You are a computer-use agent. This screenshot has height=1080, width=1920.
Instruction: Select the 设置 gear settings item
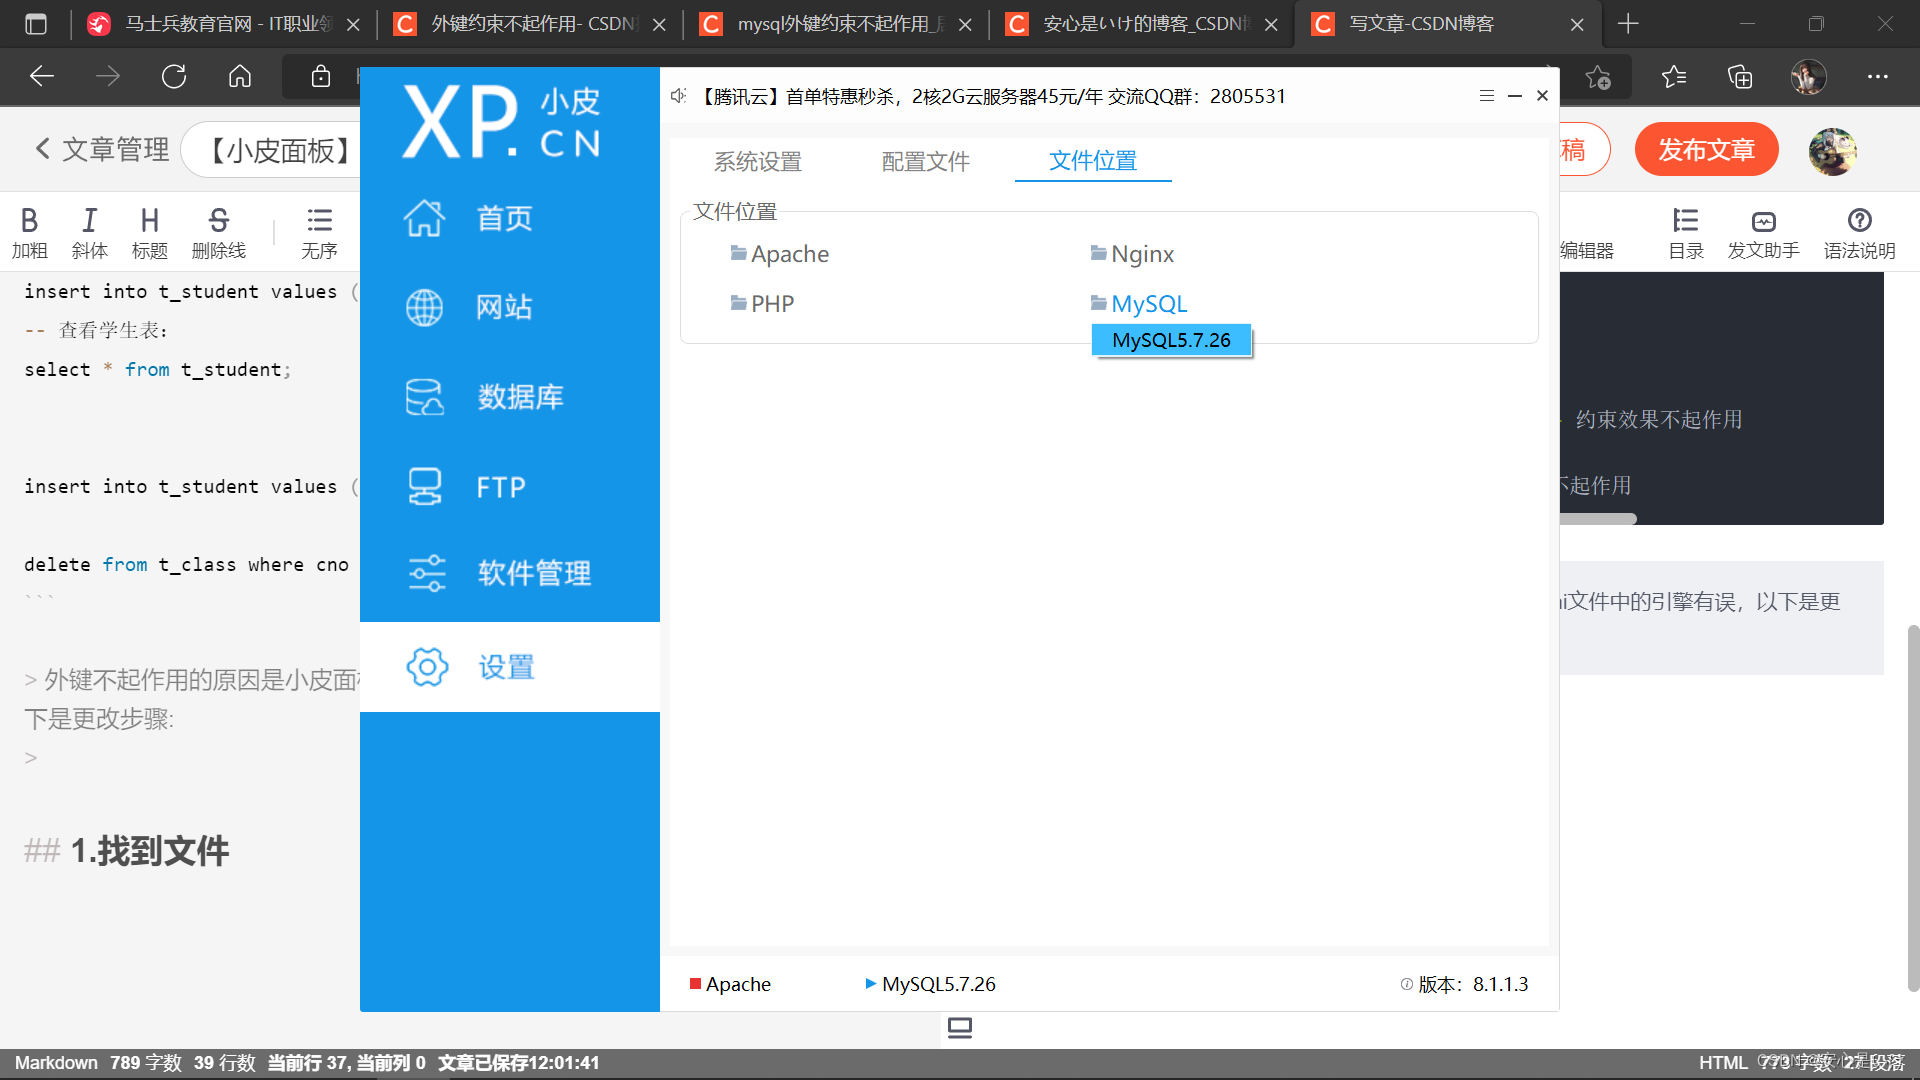coord(428,667)
